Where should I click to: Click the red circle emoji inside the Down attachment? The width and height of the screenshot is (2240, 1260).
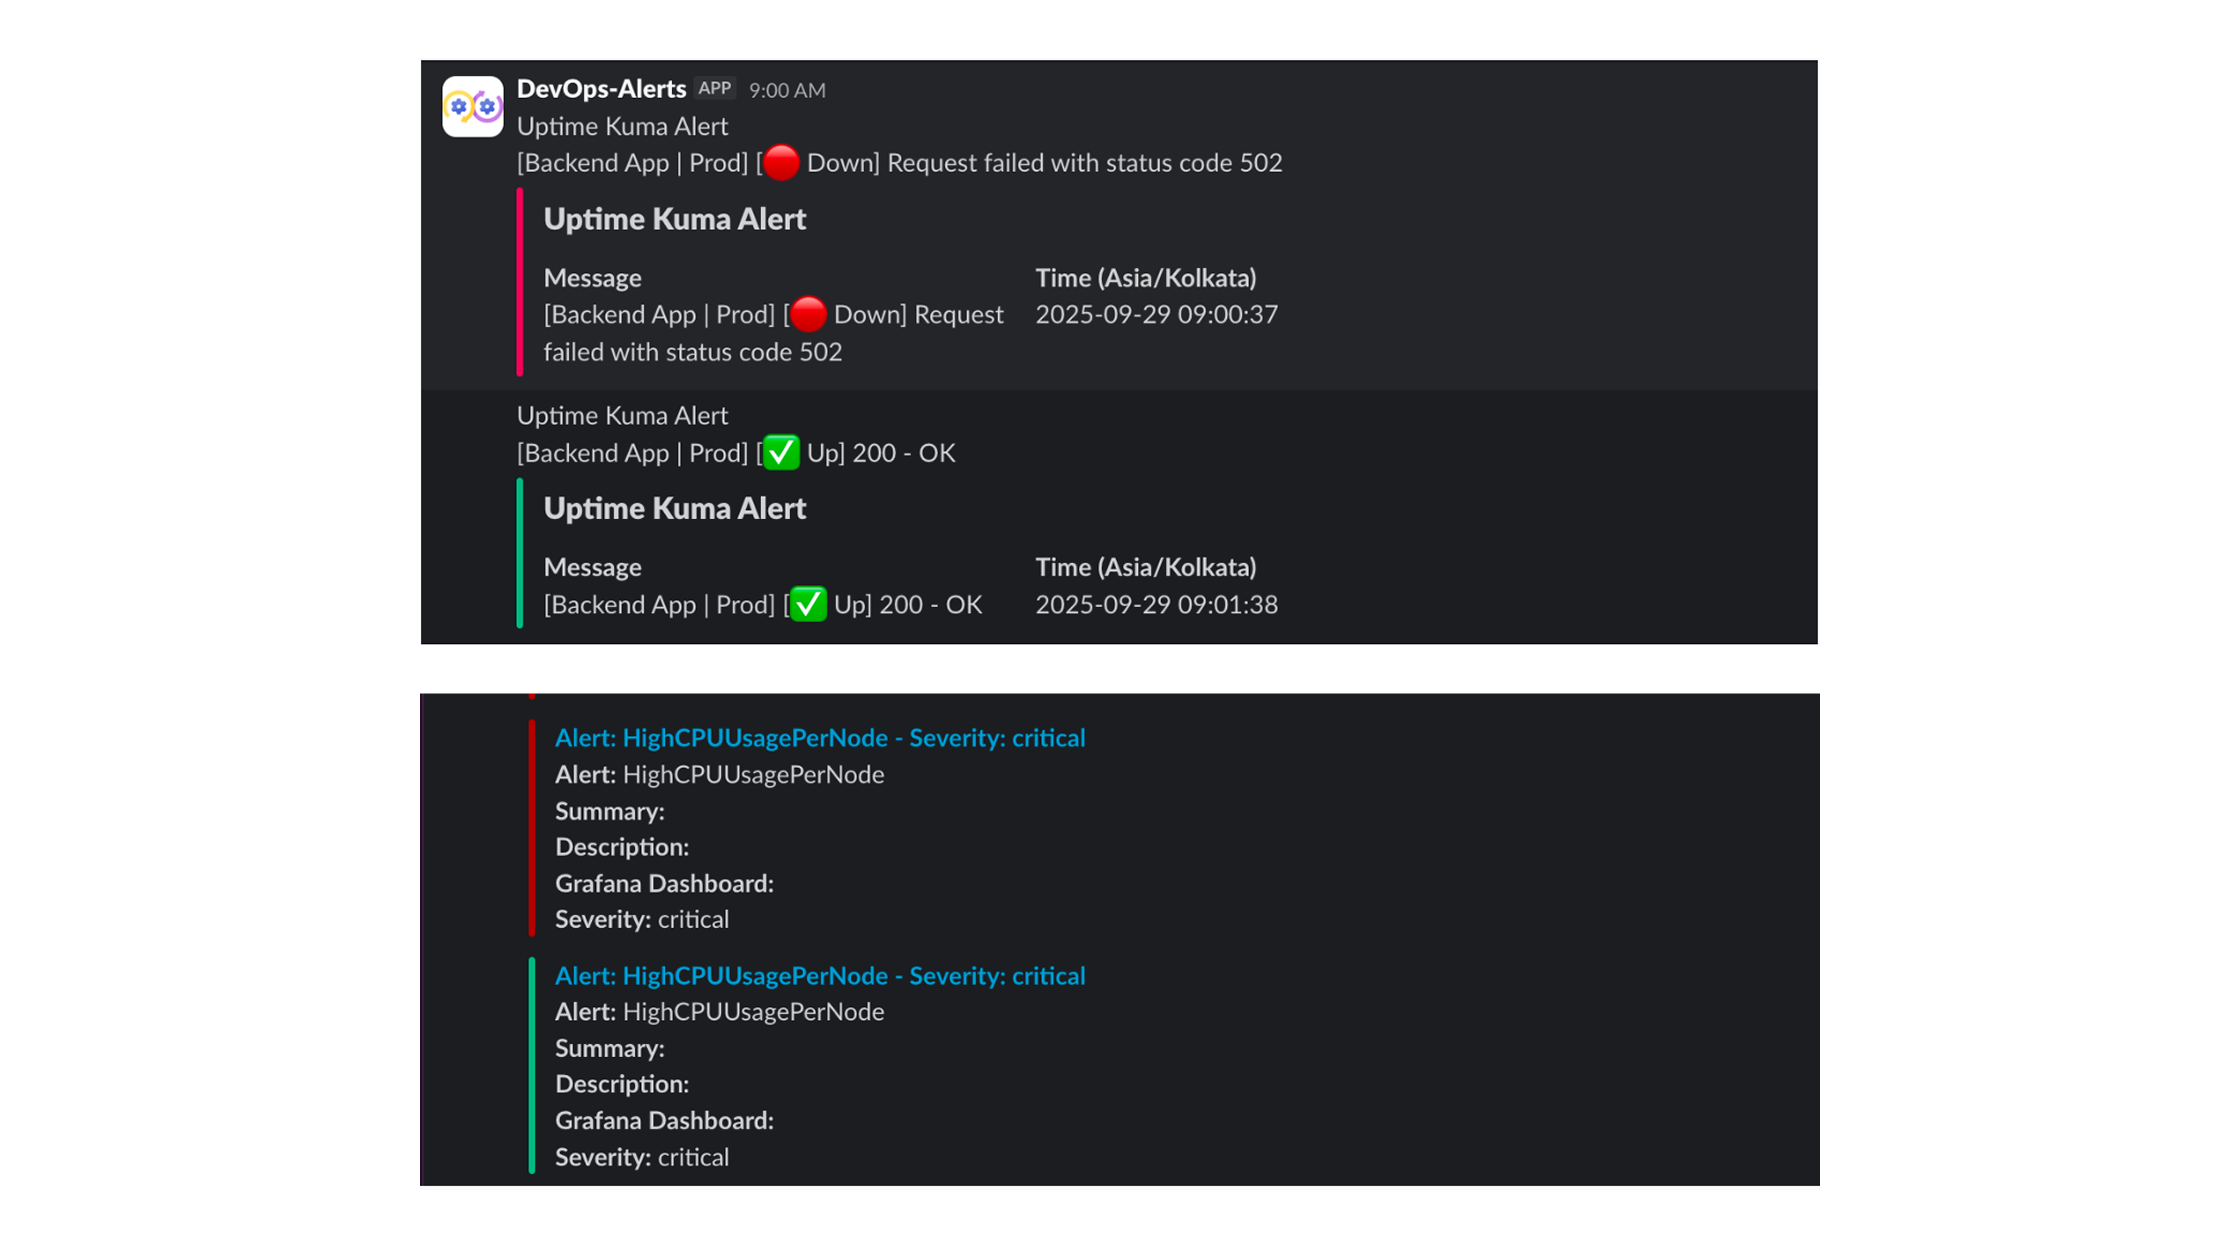[809, 314]
